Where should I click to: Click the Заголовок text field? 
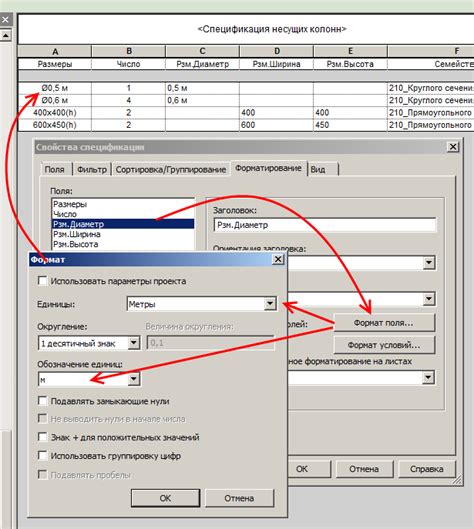pos(325,225)
